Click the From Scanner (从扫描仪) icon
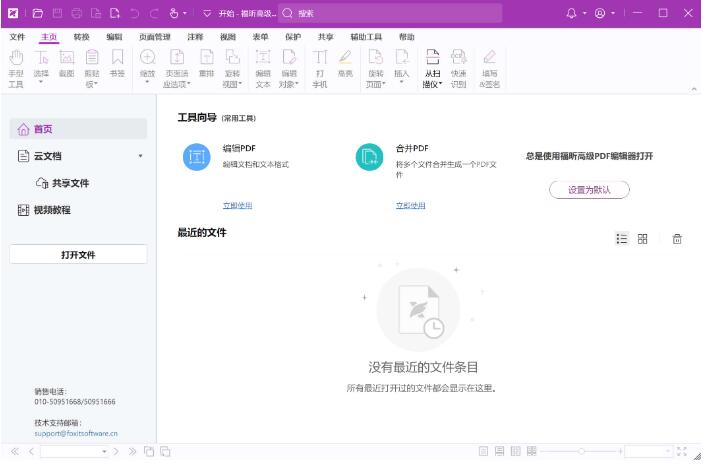Viewport: 703px width, 464px height. point(433,58)
